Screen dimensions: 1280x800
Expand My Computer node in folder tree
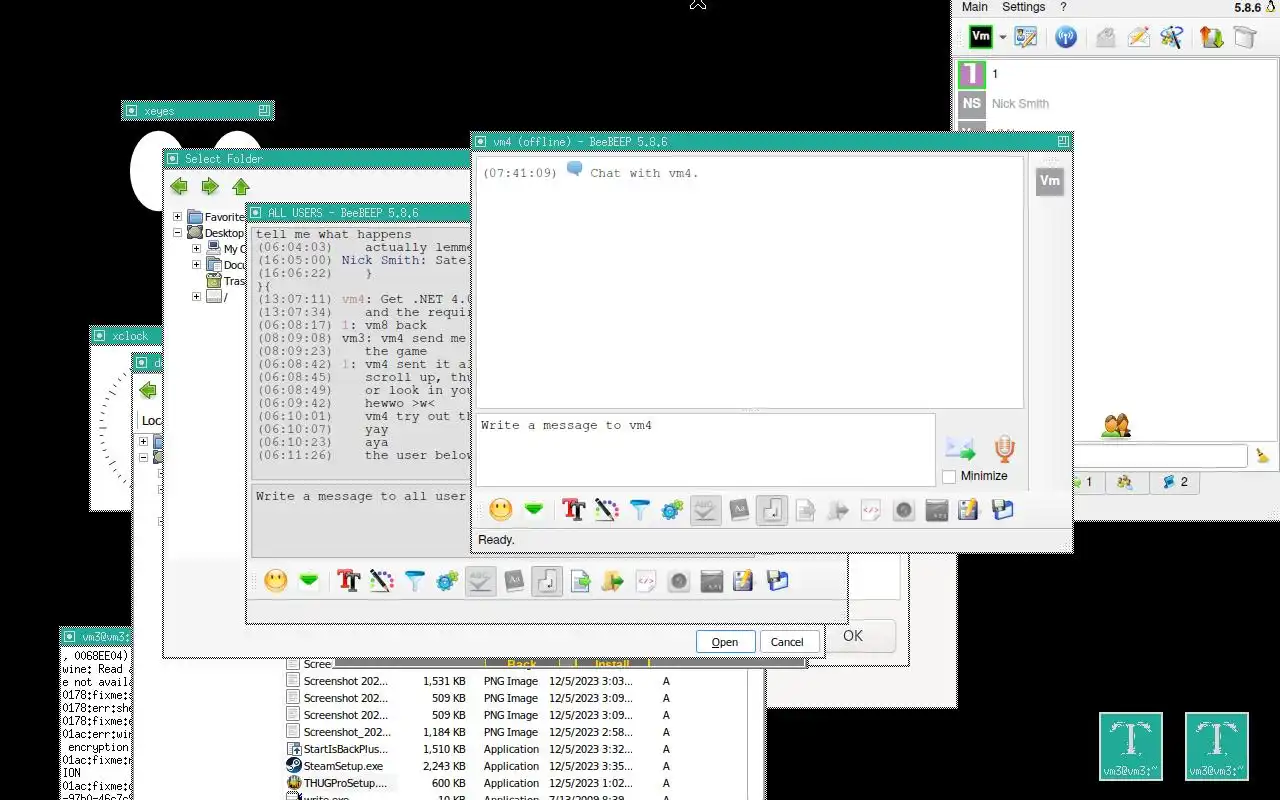[x=197, y=249]
